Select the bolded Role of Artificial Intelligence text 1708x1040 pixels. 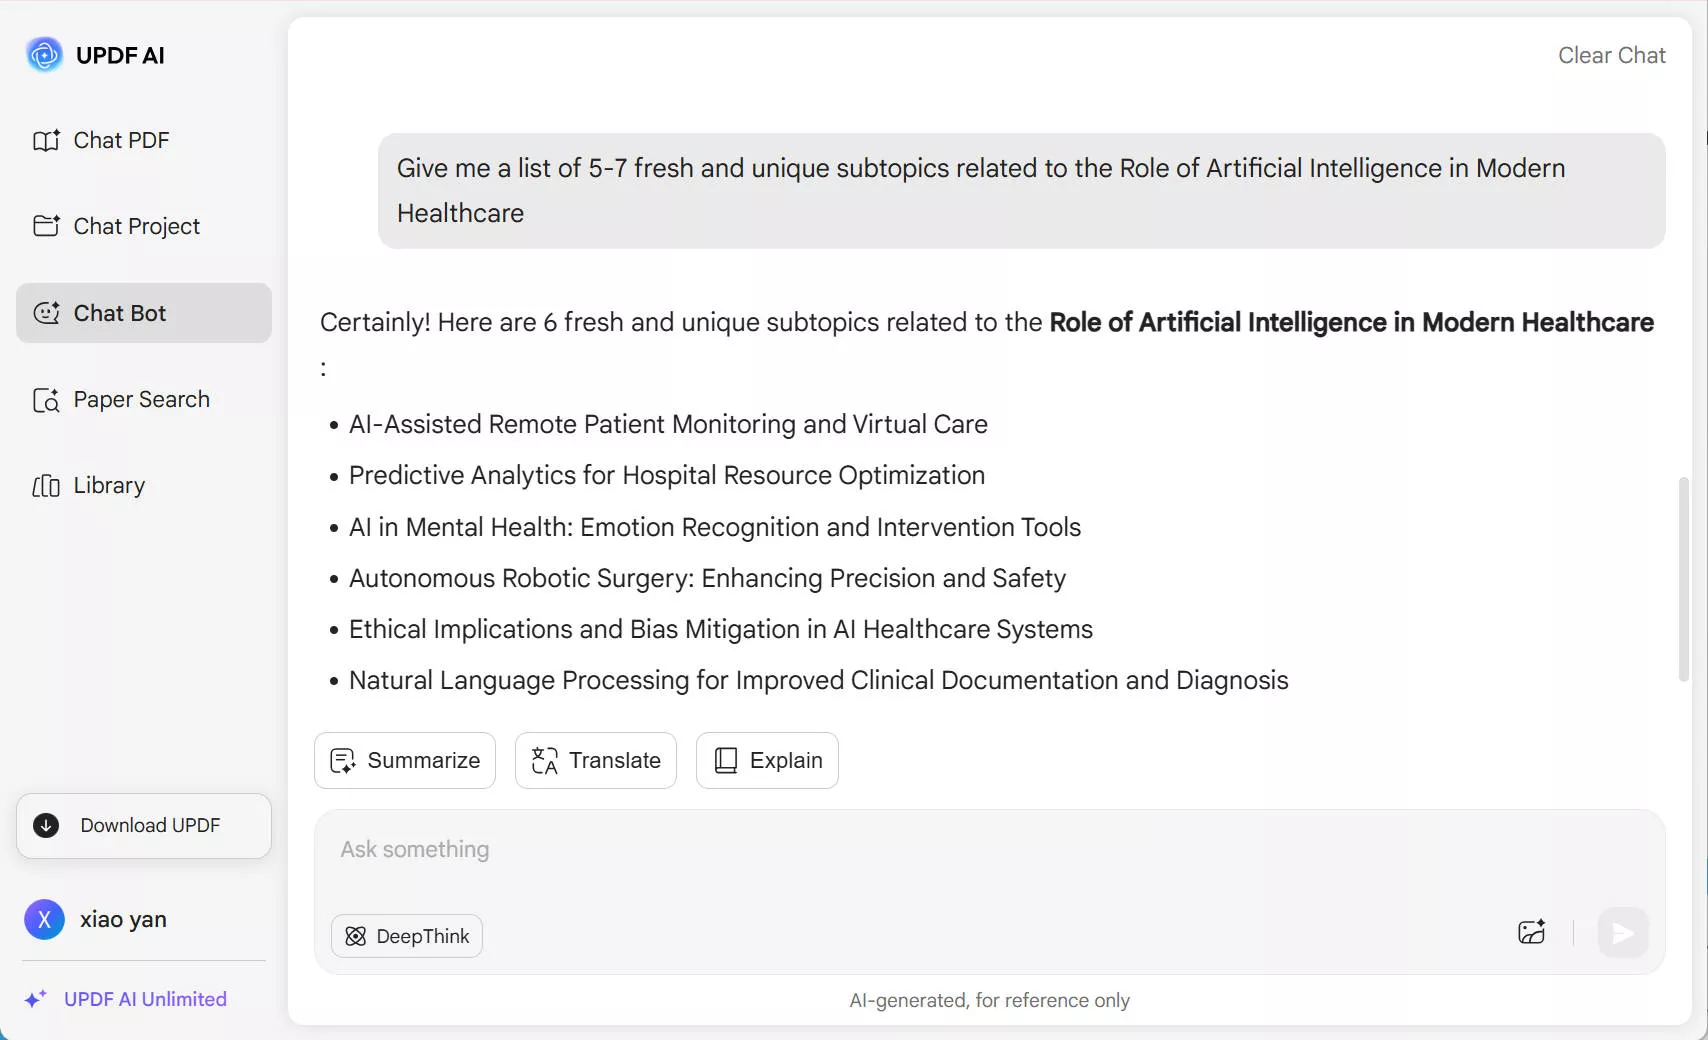click(x=1350, y=322)
